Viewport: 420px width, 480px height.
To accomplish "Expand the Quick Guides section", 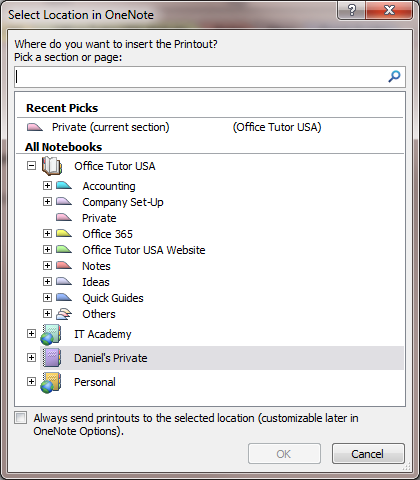I will click(x=47, y=297).
